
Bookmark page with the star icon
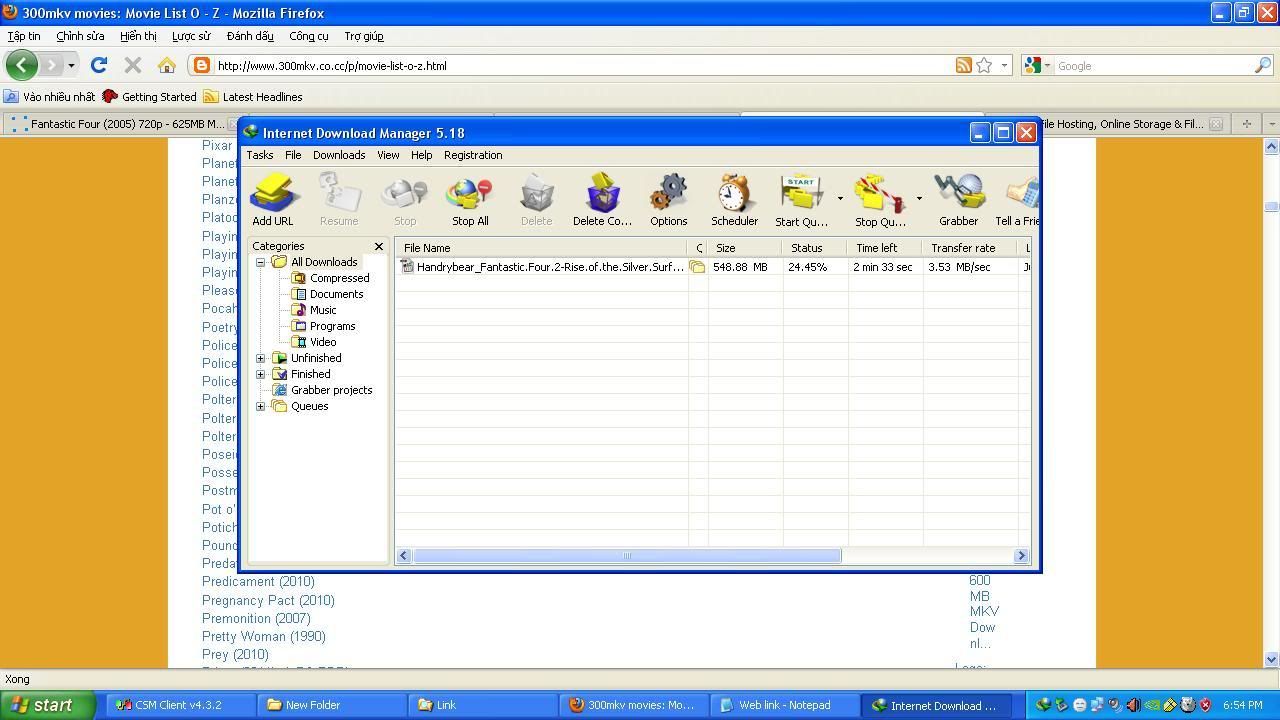point(984,65)
